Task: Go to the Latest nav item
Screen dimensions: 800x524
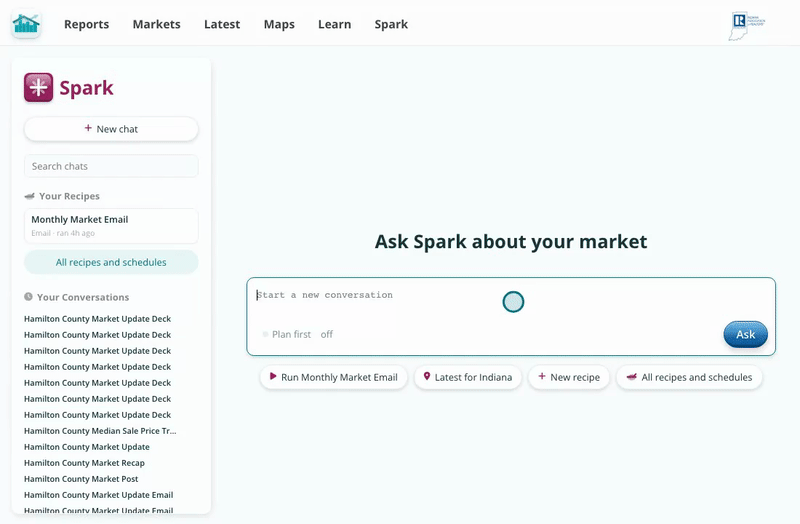Action: (222, 24)
